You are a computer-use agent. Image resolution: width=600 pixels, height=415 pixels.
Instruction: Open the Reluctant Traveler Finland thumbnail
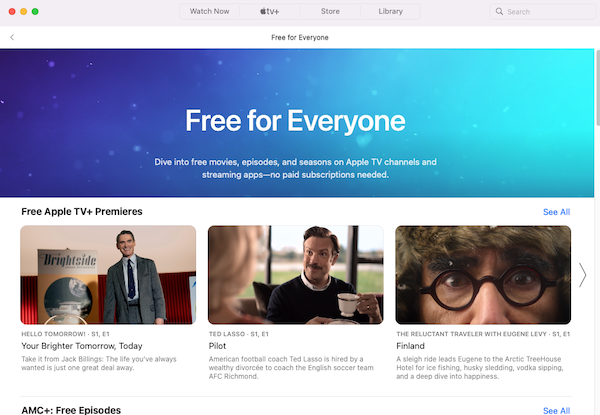[483, 275]
